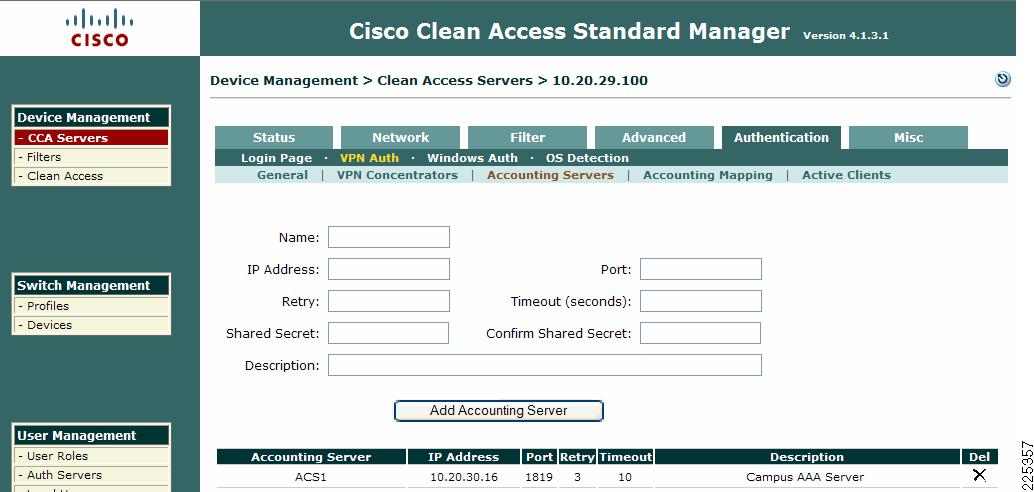Select Accounting Servers section
The image size is (1034, 492).
click(550, 175)
